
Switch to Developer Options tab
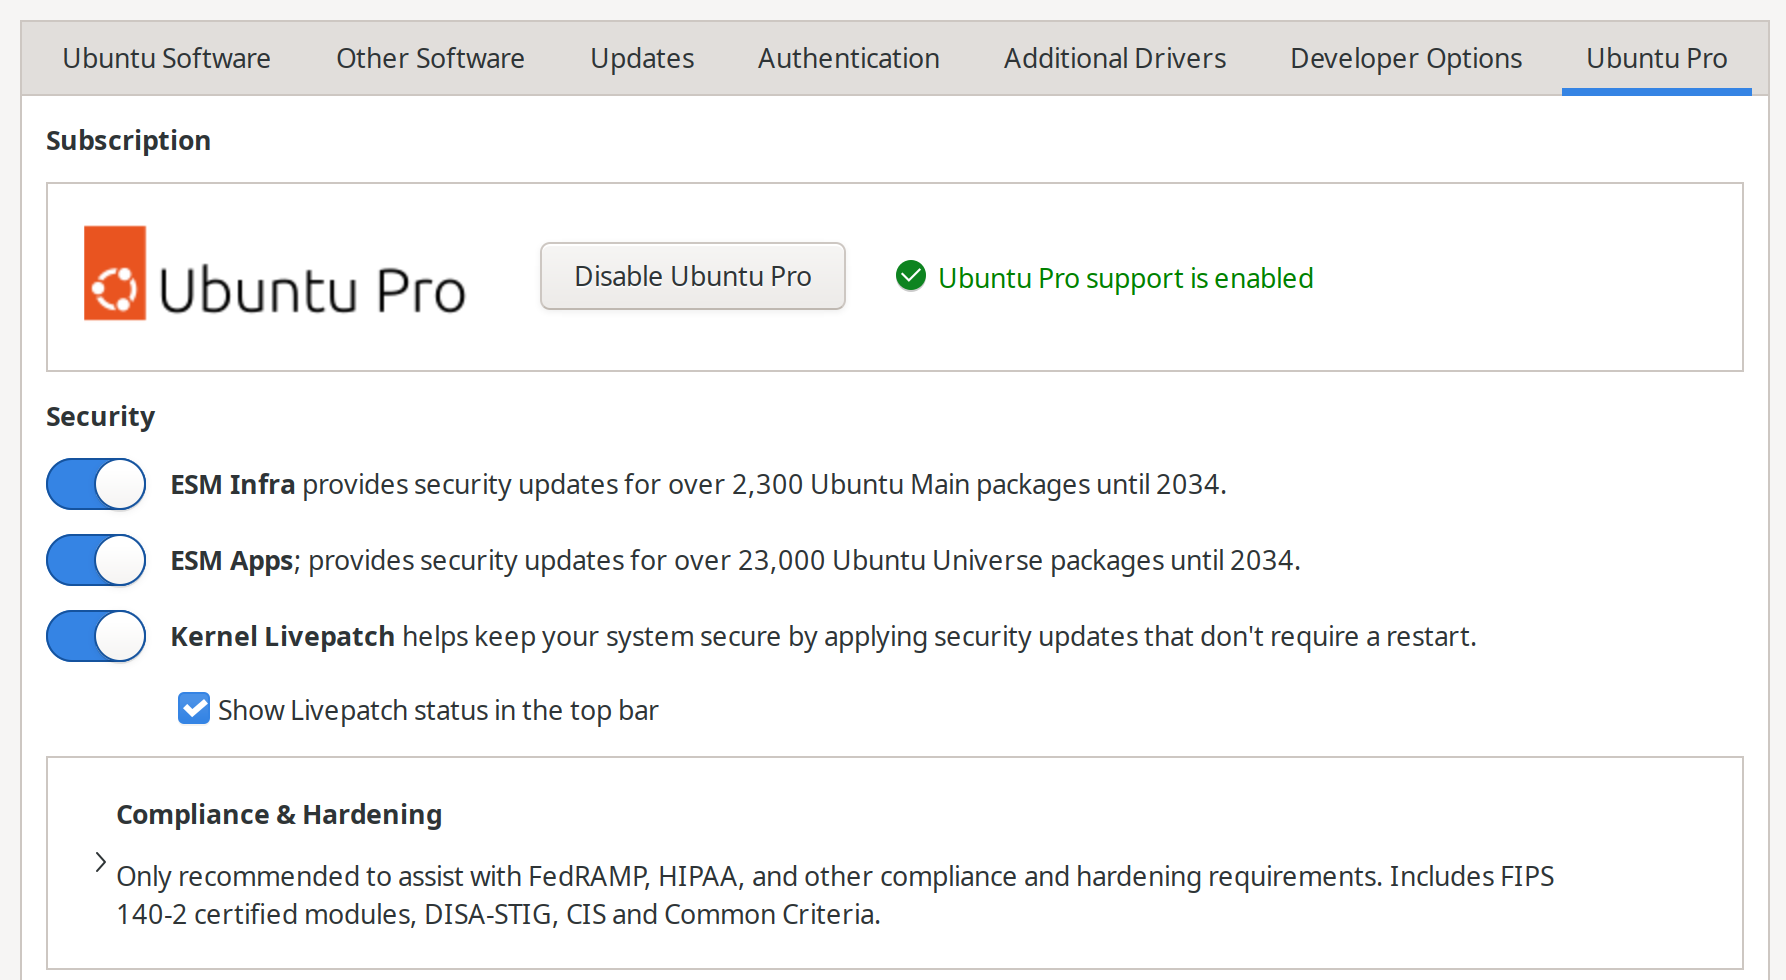tap(1406, 58)
